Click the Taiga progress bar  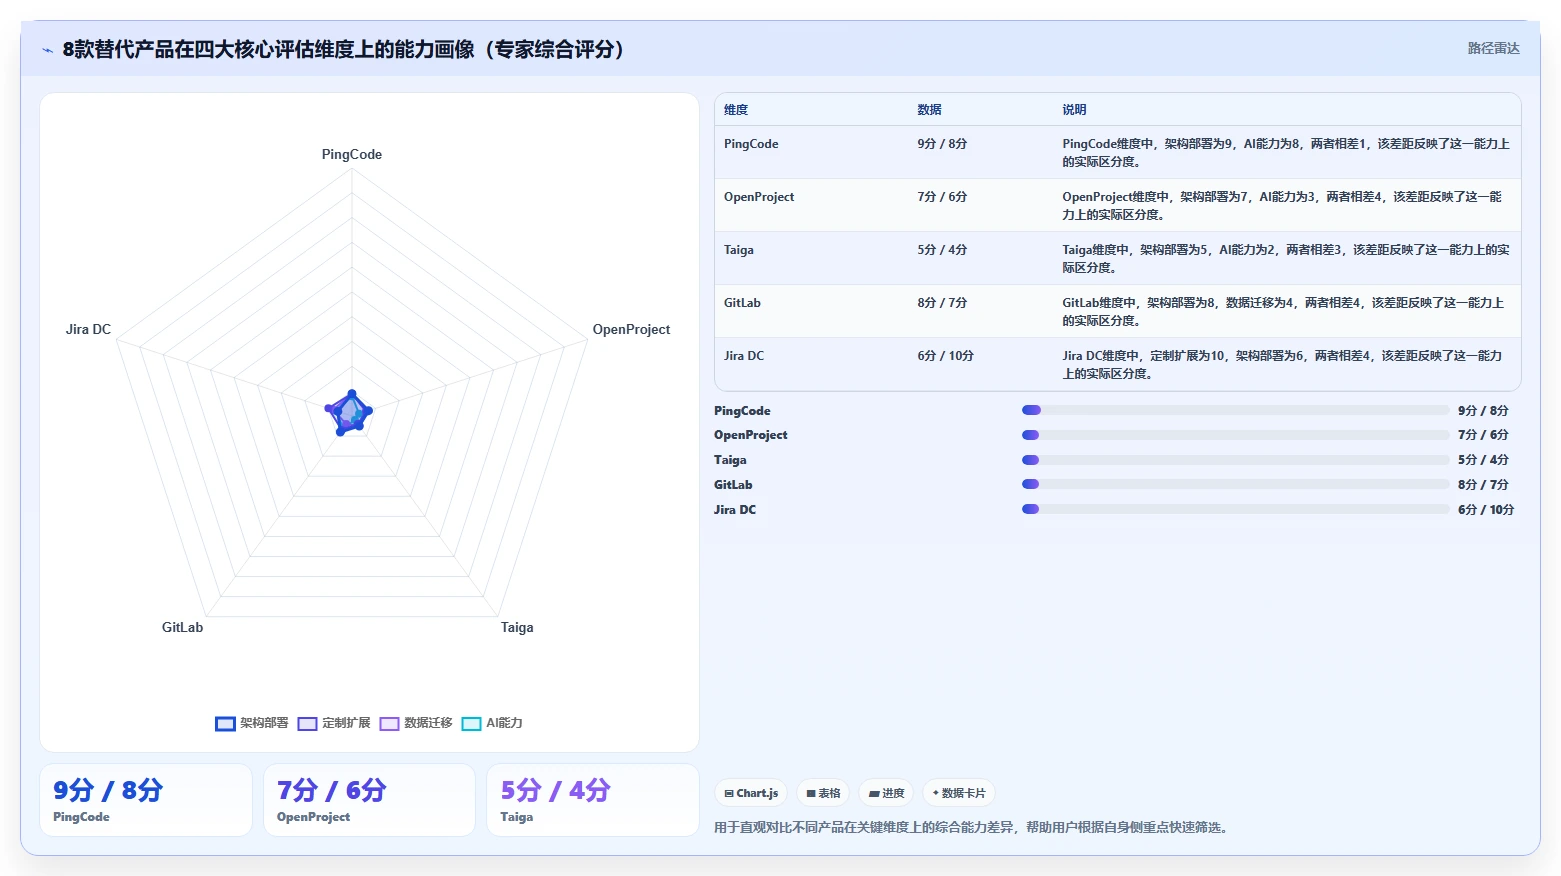coord(1235,460)
